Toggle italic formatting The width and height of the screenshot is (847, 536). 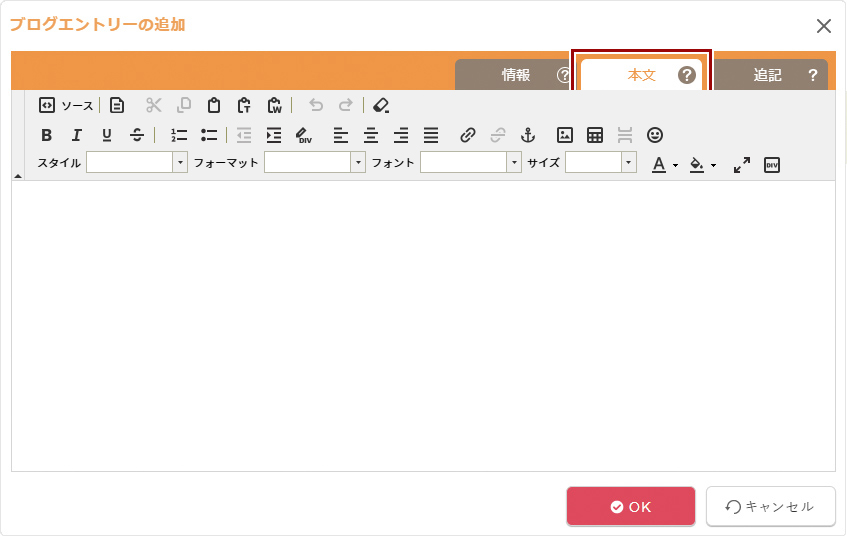[x=76, y=135]
